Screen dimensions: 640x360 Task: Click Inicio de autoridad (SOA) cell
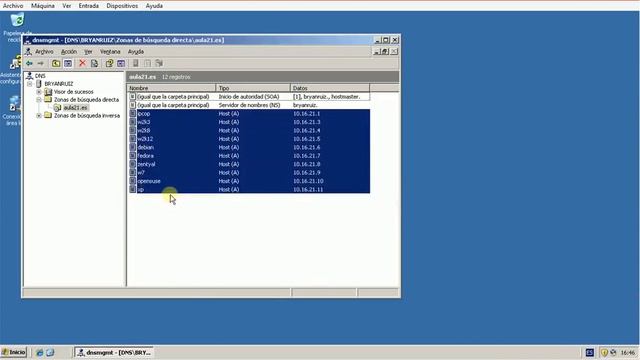pyautogui.click(x=249, y=97)
